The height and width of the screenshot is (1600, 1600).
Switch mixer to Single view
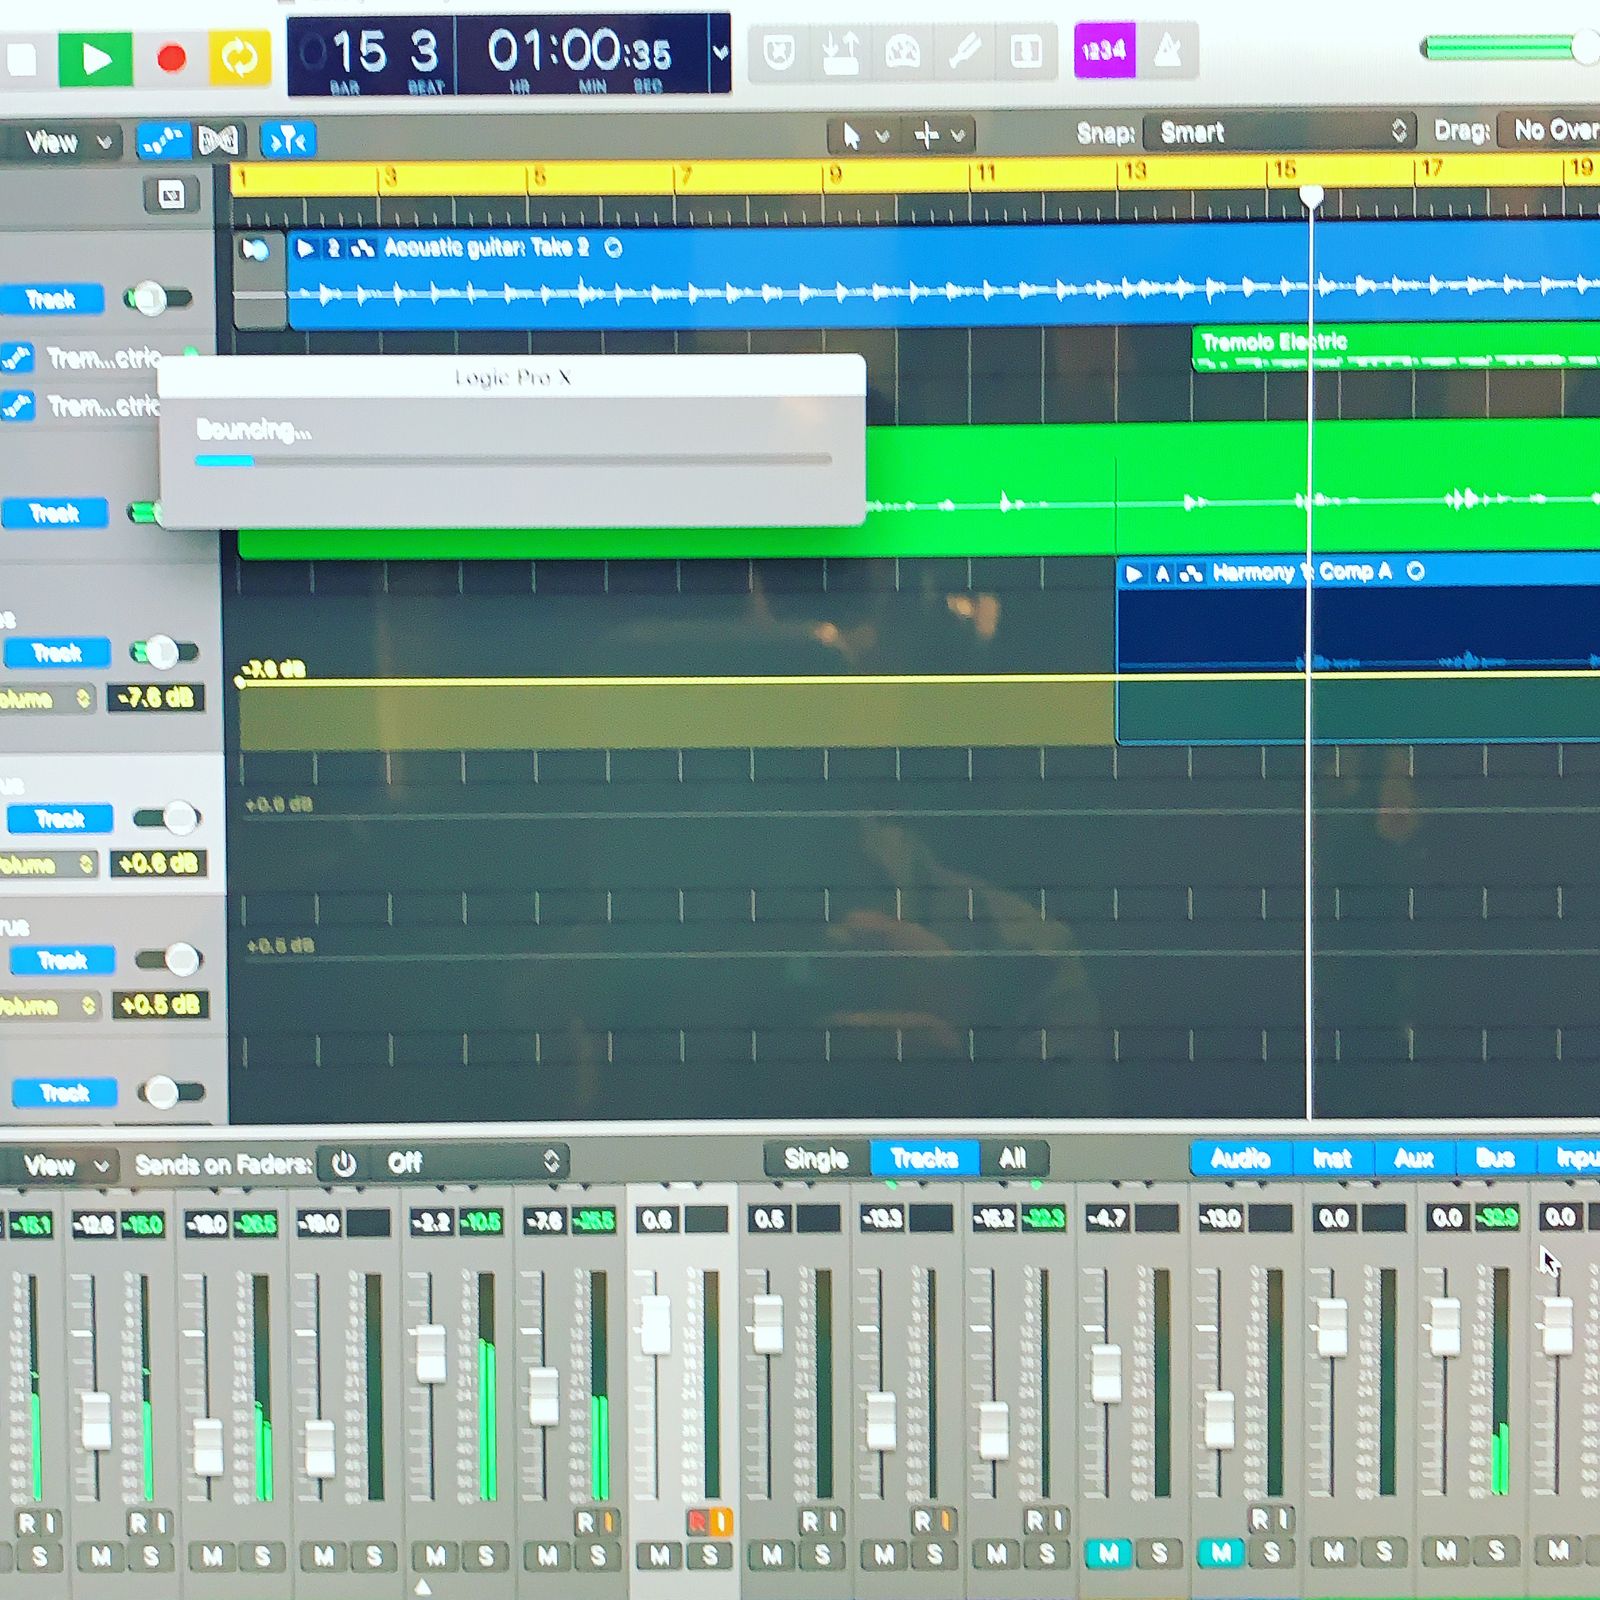(816, 1159)
